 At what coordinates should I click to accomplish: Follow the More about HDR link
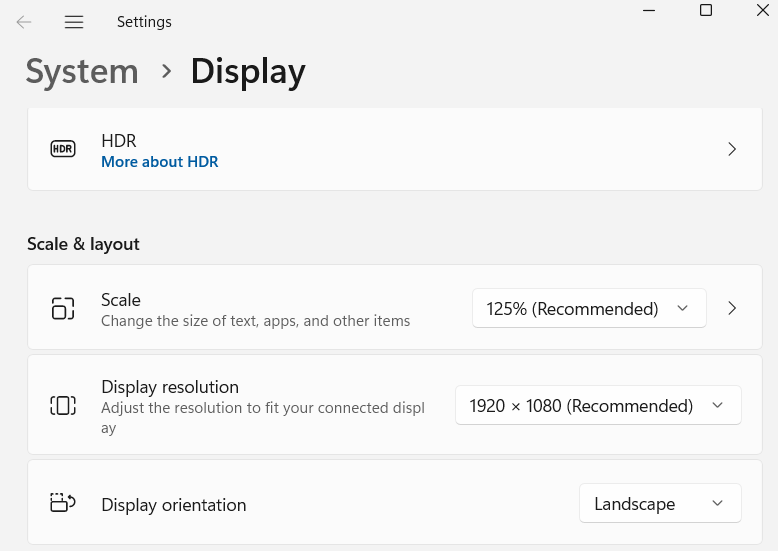[x=160, y=162]
